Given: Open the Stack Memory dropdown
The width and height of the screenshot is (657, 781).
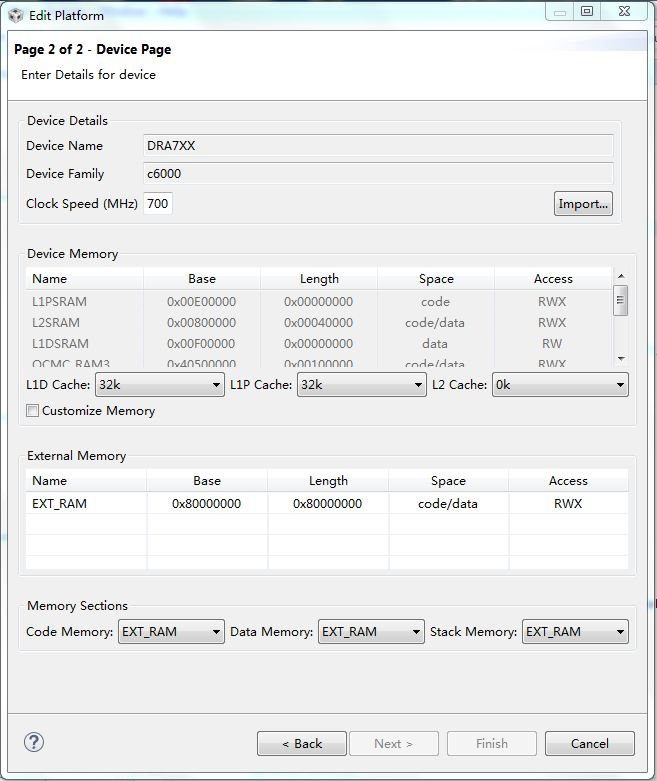Looking at the screenshot, I should click(x=575, y=632).
